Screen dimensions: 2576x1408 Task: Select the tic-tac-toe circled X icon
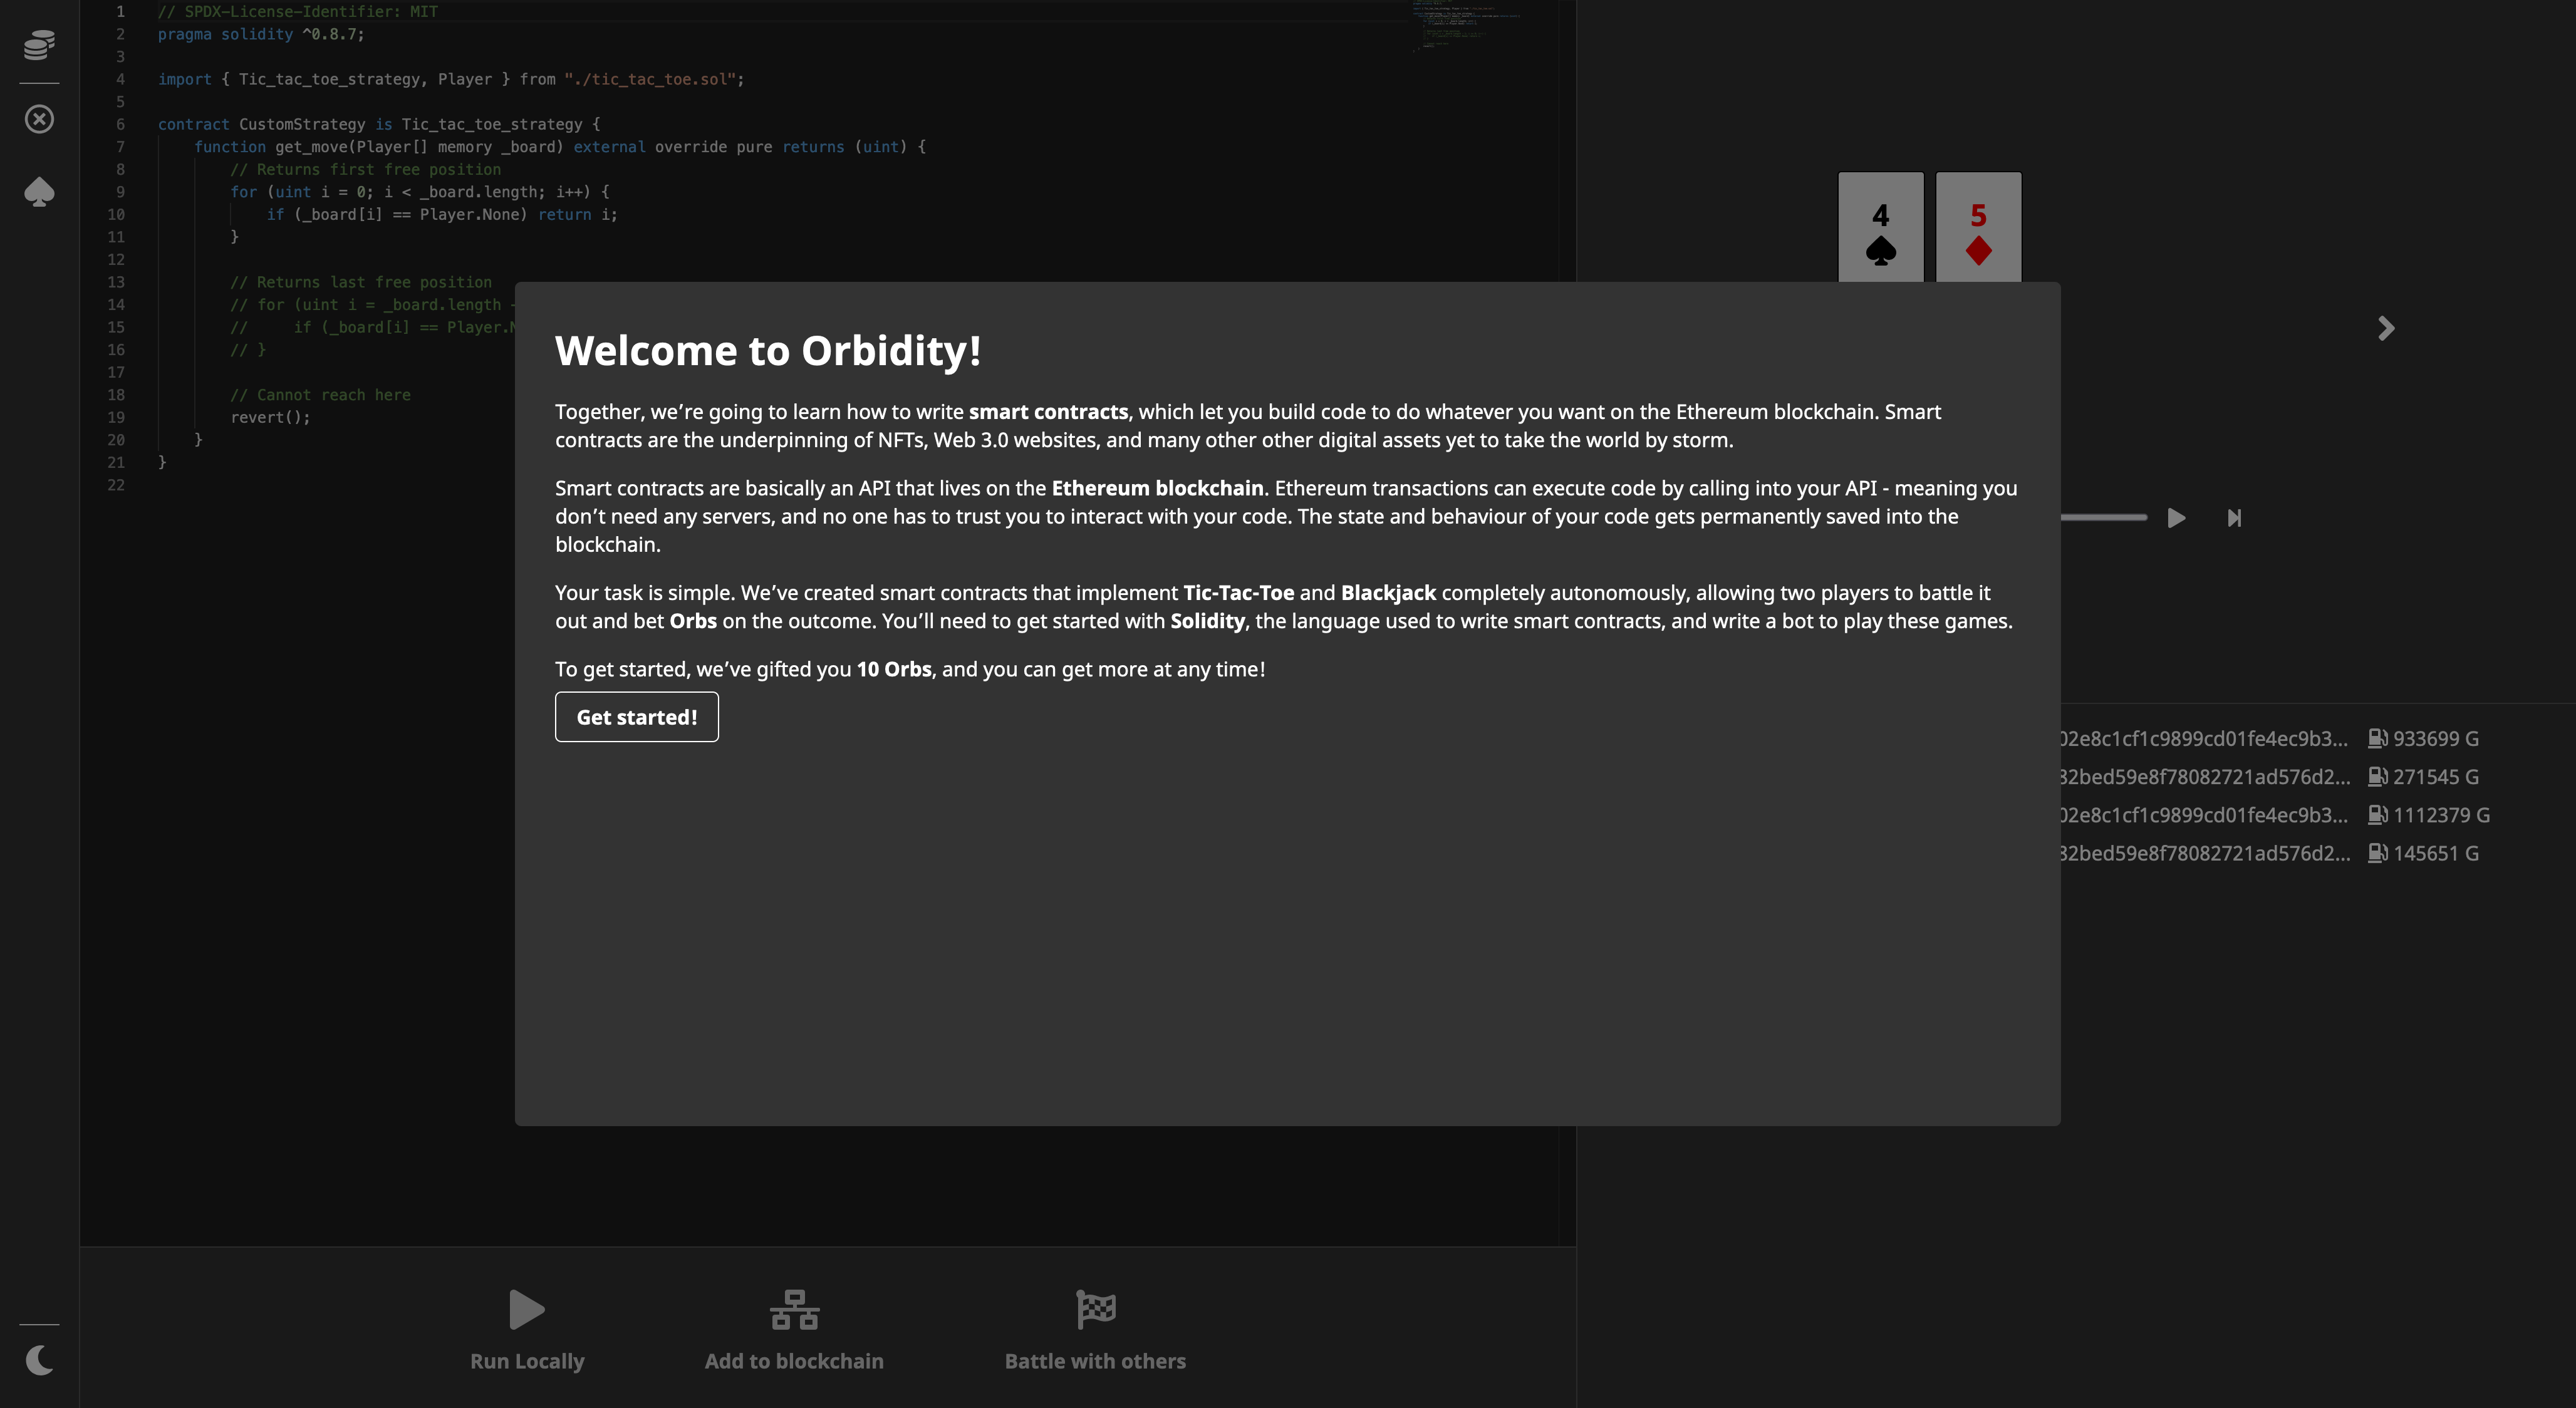click(x=39, y=119)
